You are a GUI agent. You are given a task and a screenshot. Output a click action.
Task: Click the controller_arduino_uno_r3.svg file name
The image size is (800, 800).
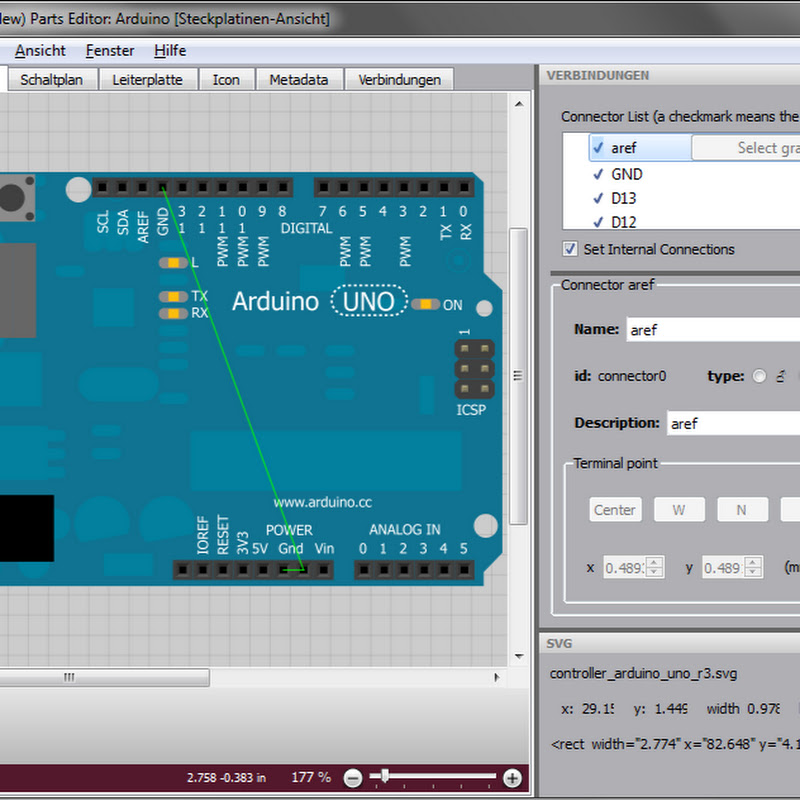point(643,673)
